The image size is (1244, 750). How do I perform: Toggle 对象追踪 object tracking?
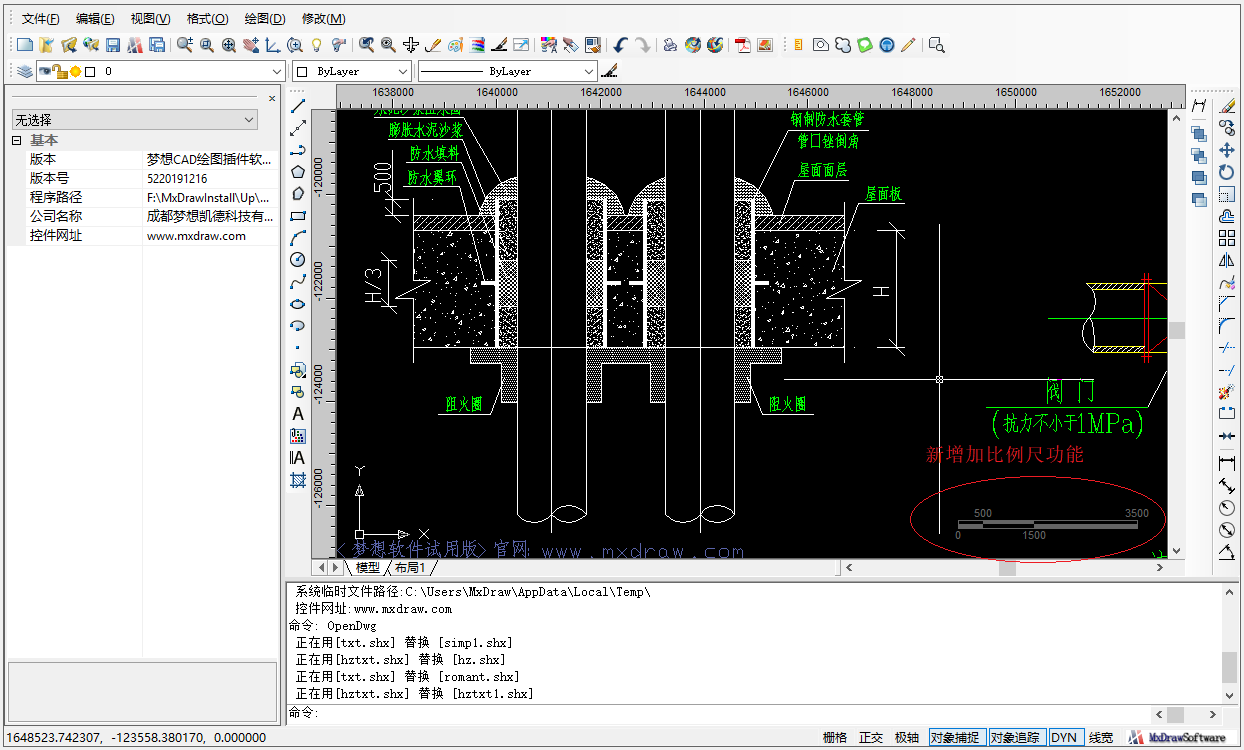(x=1015, y=738)
